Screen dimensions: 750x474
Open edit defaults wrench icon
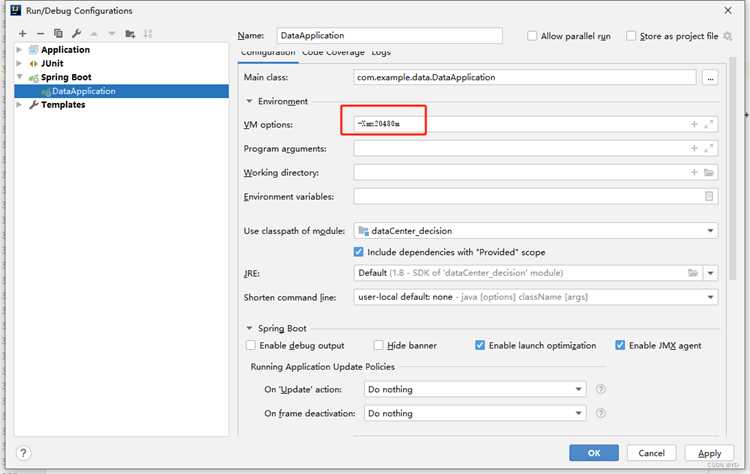click(x=76, y=33)
